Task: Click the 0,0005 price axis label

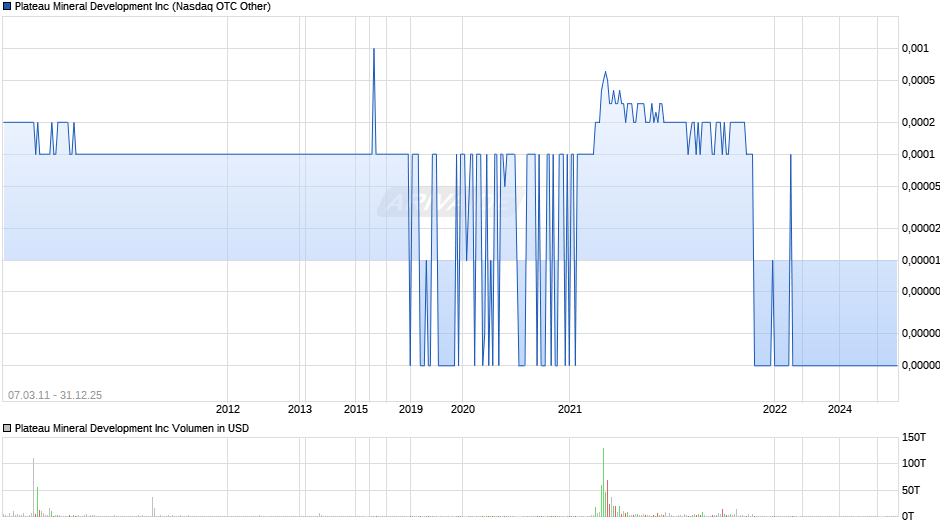Action: click(x=918, y=80)
